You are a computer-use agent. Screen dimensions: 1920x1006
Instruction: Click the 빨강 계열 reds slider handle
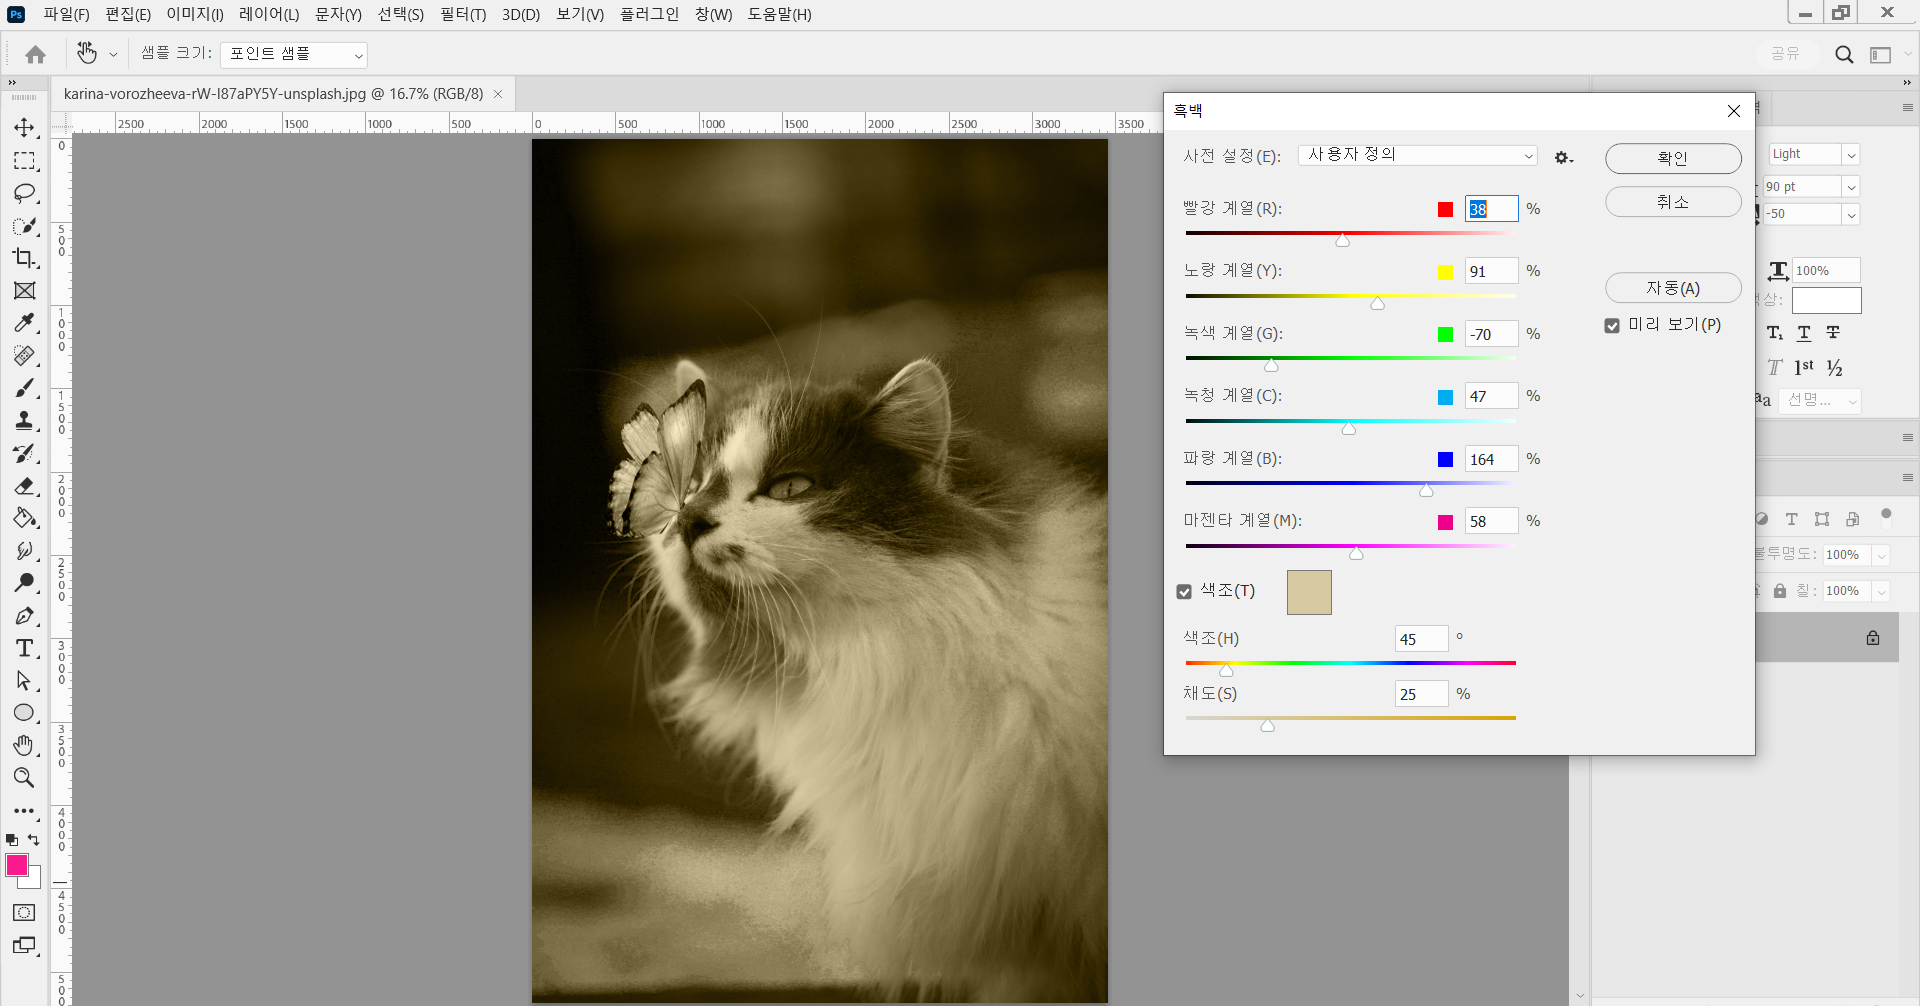1343,240
